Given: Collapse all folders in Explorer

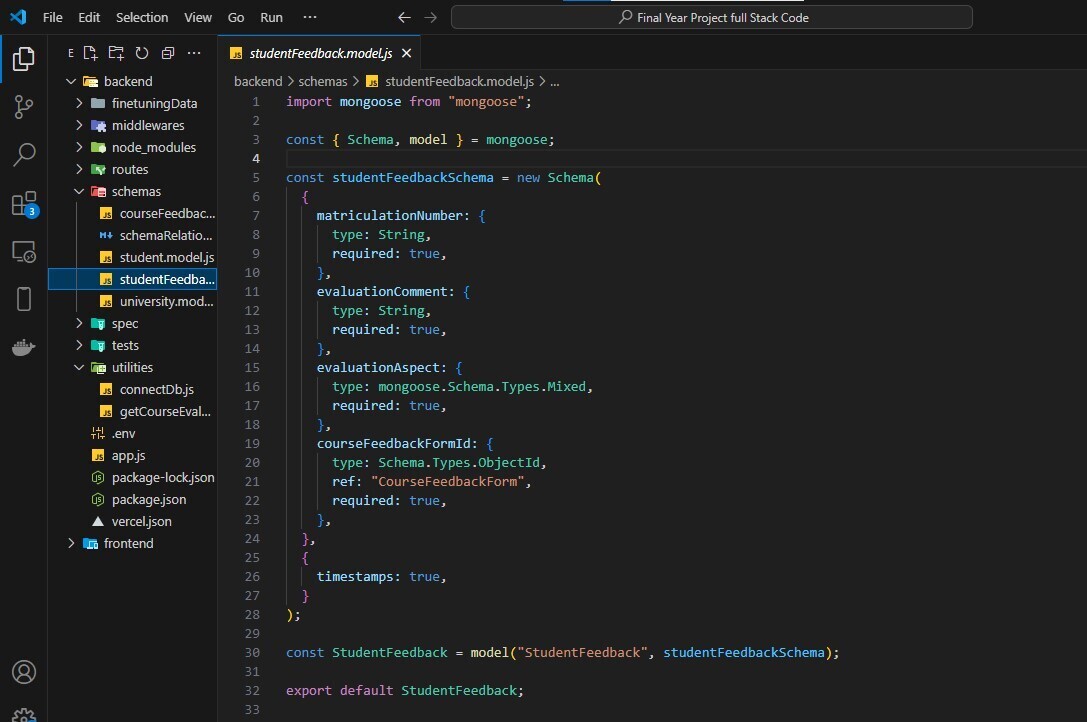Looking at the screenshot, I should [168, 53].
